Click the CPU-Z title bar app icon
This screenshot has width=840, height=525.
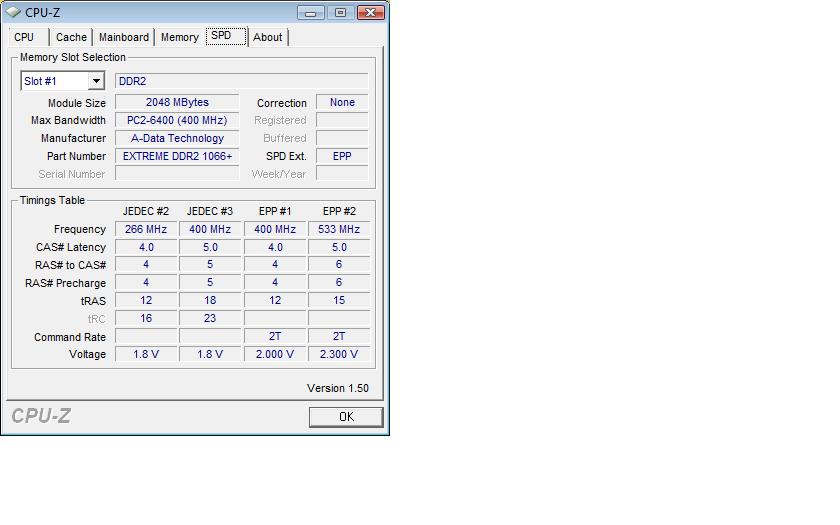(x=13, y=12)
